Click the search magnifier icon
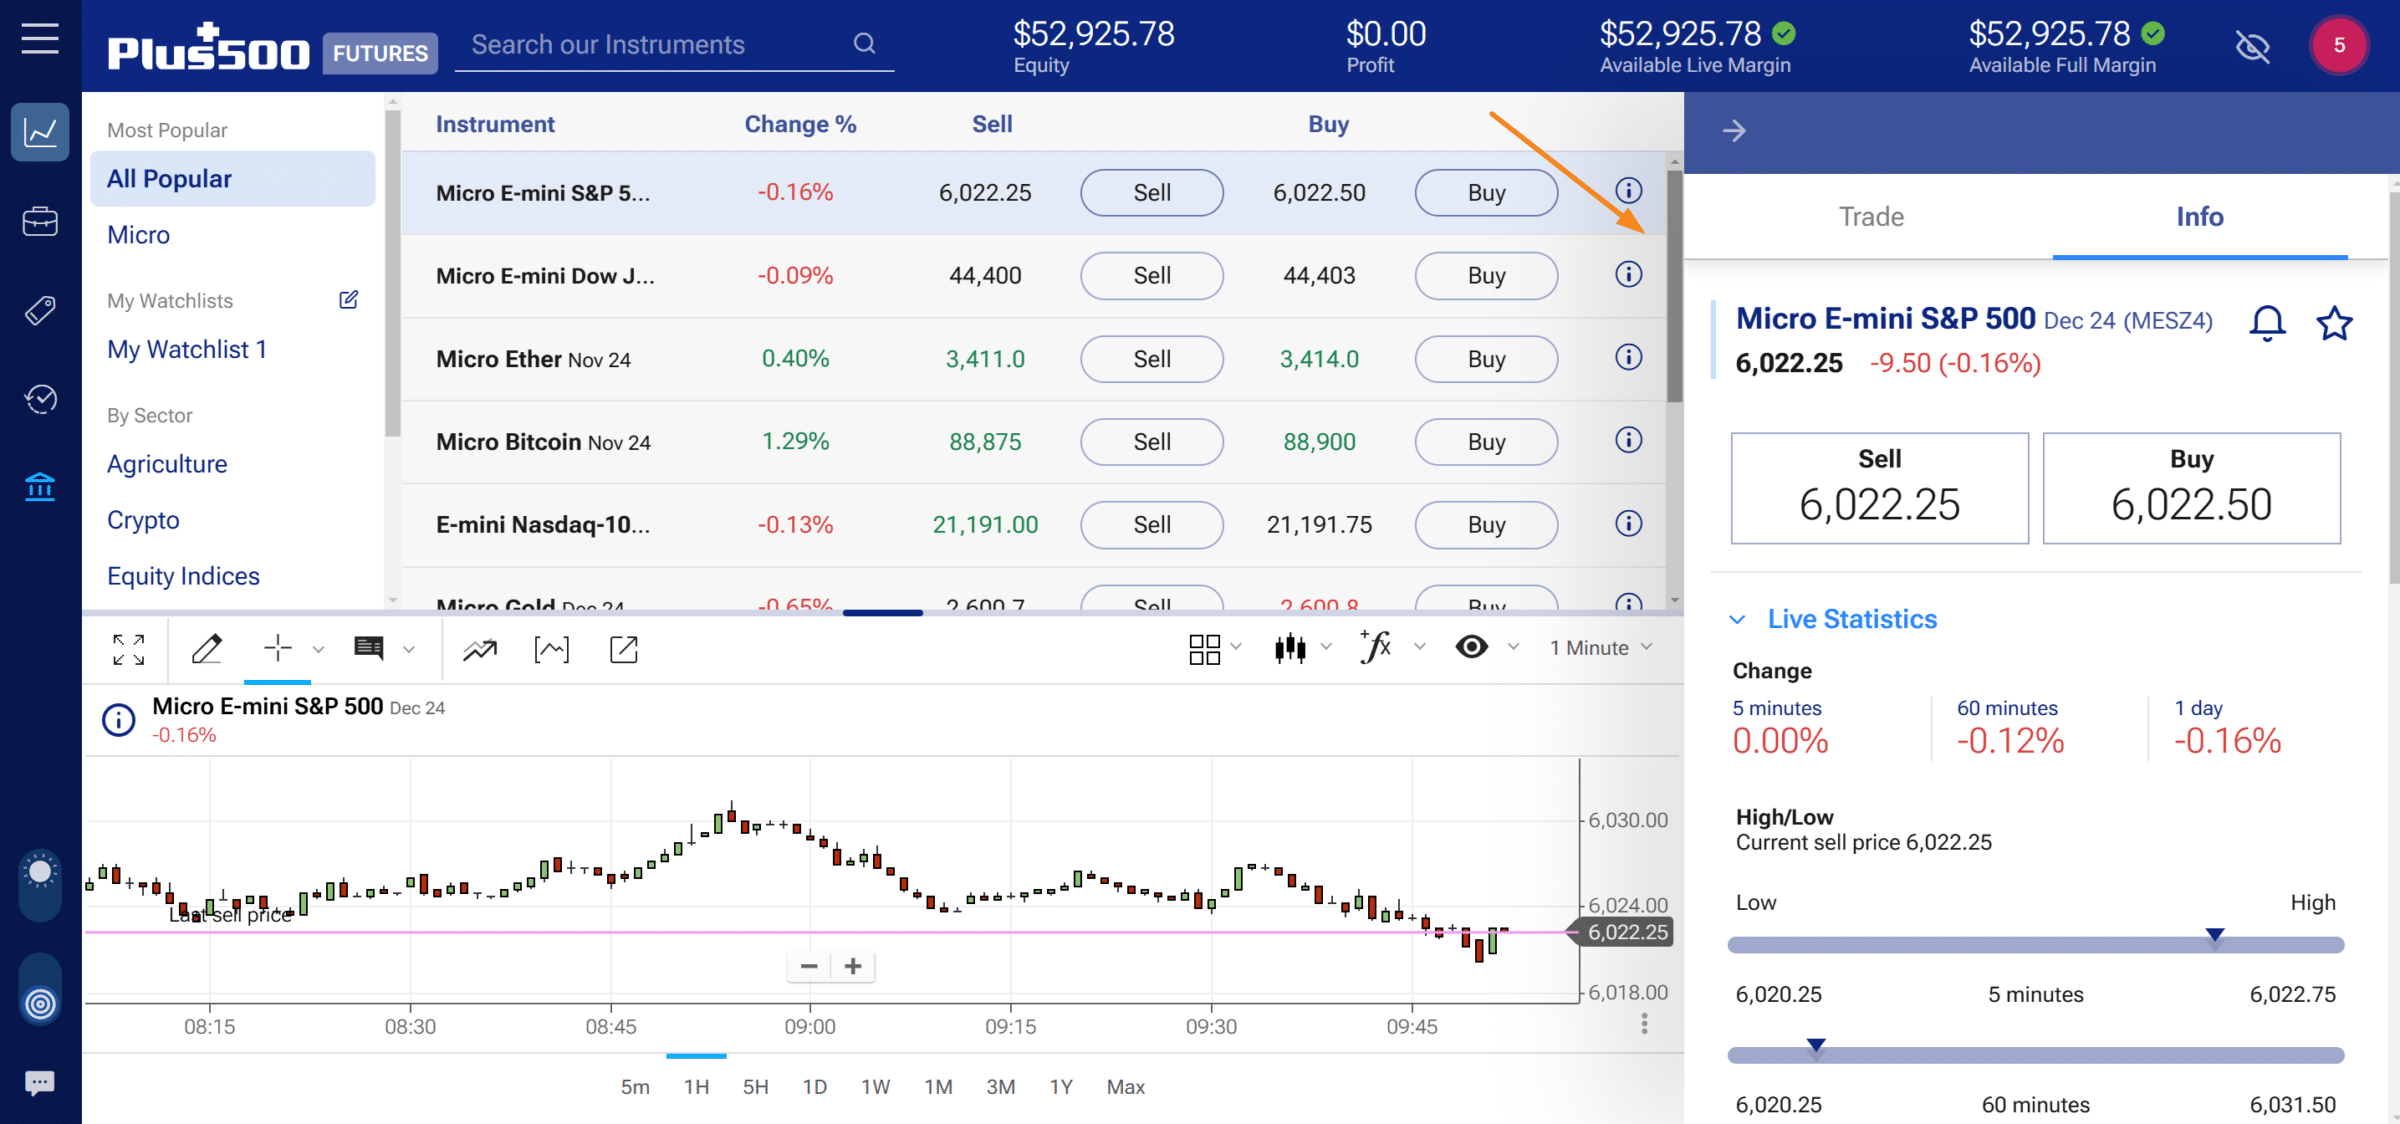2400x1124 pixels. coord(865,43)
